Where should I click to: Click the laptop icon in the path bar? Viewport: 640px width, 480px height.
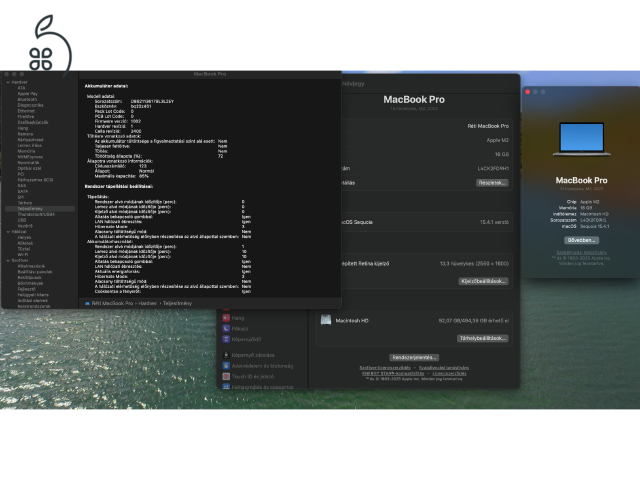point(87,303)
